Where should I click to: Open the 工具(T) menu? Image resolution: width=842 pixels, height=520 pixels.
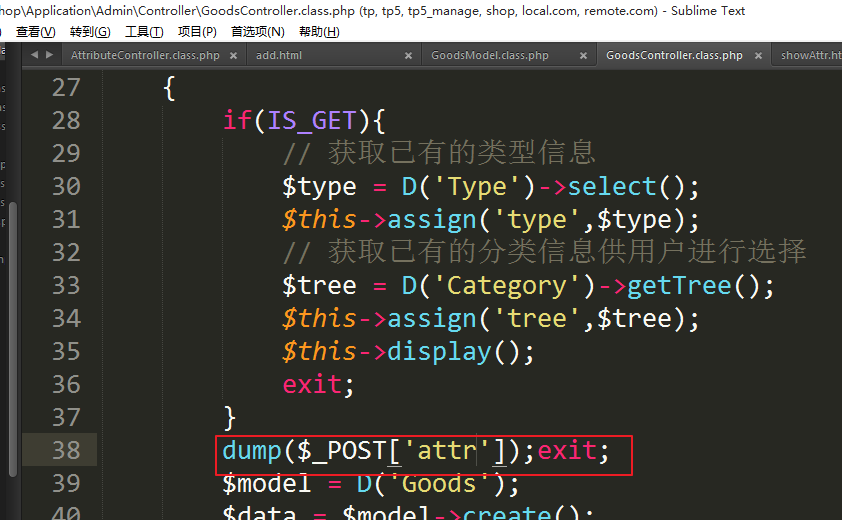coord(144,32)
